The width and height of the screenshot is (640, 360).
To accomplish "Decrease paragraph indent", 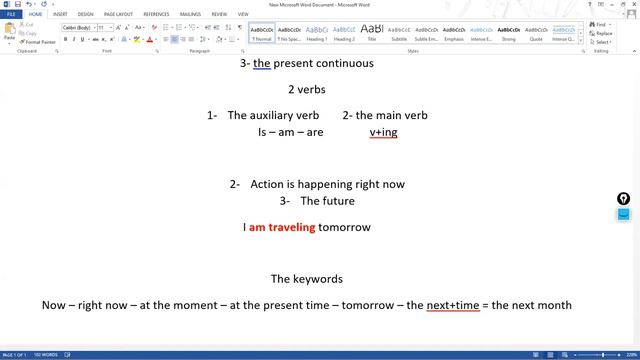I will (x=207, y=27).
